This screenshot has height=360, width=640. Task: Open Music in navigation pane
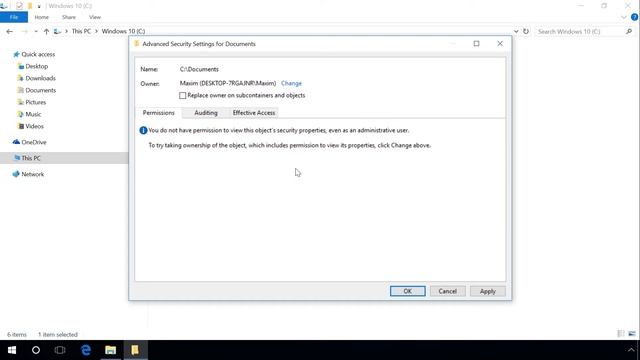[33, 114]
